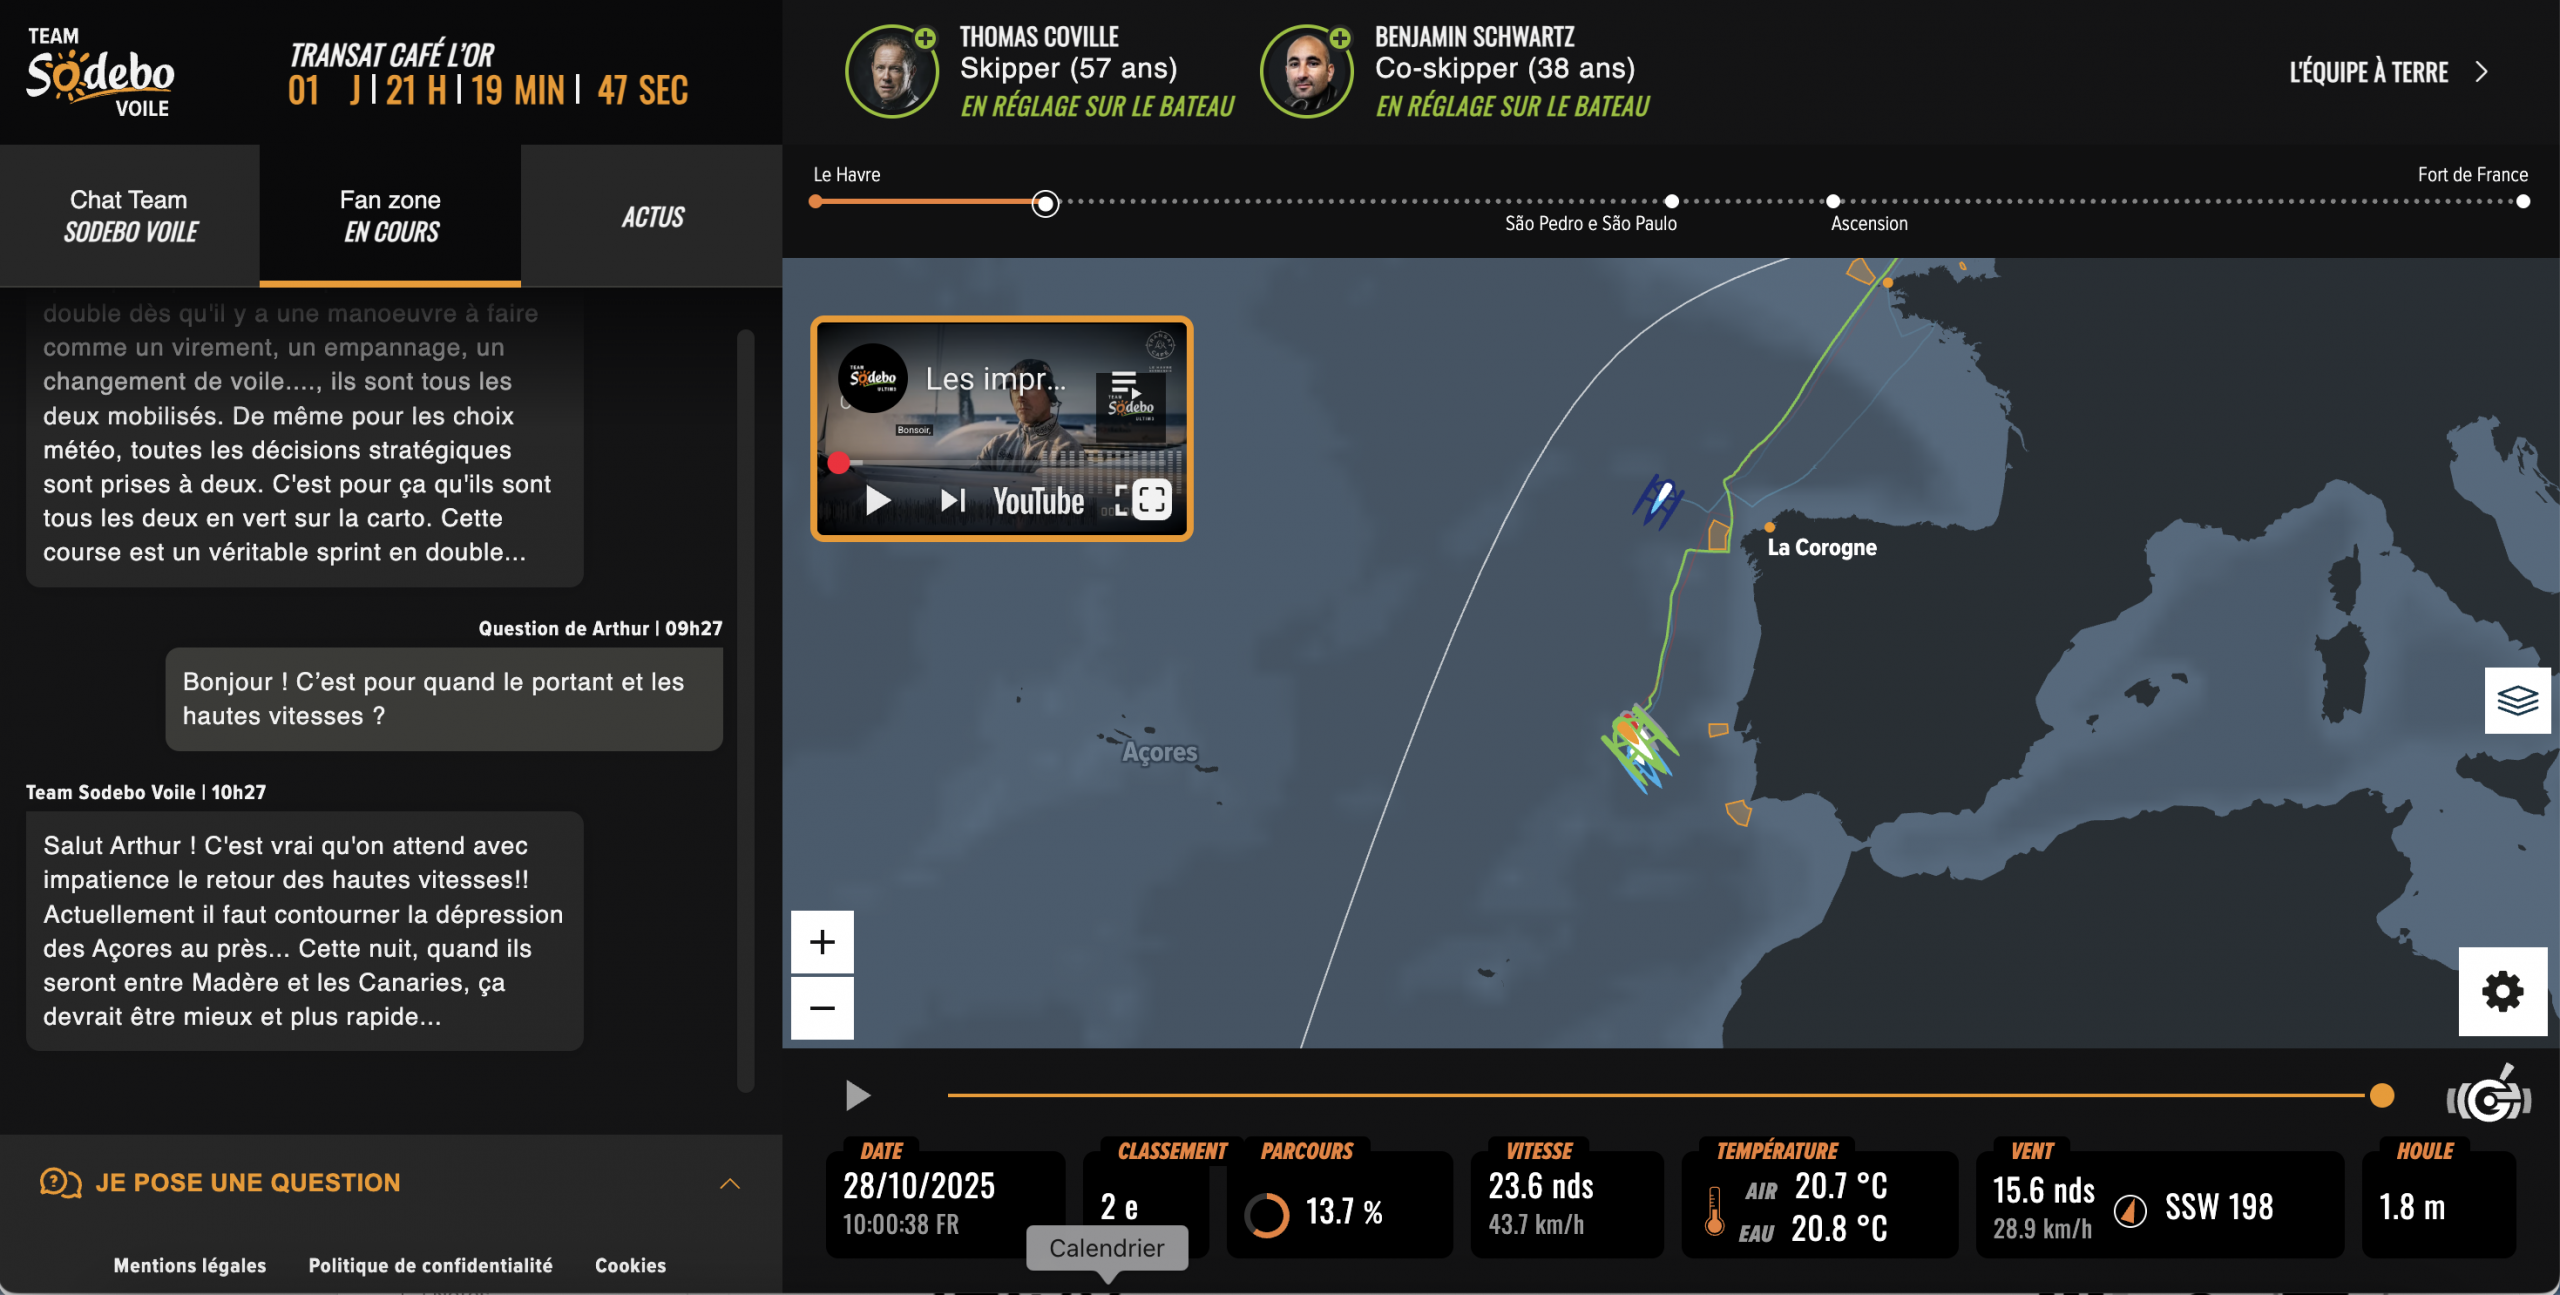The image size is (2560, 1295).
Task: Enter fullscreen on YouTube video
Action: (1151, 499)
